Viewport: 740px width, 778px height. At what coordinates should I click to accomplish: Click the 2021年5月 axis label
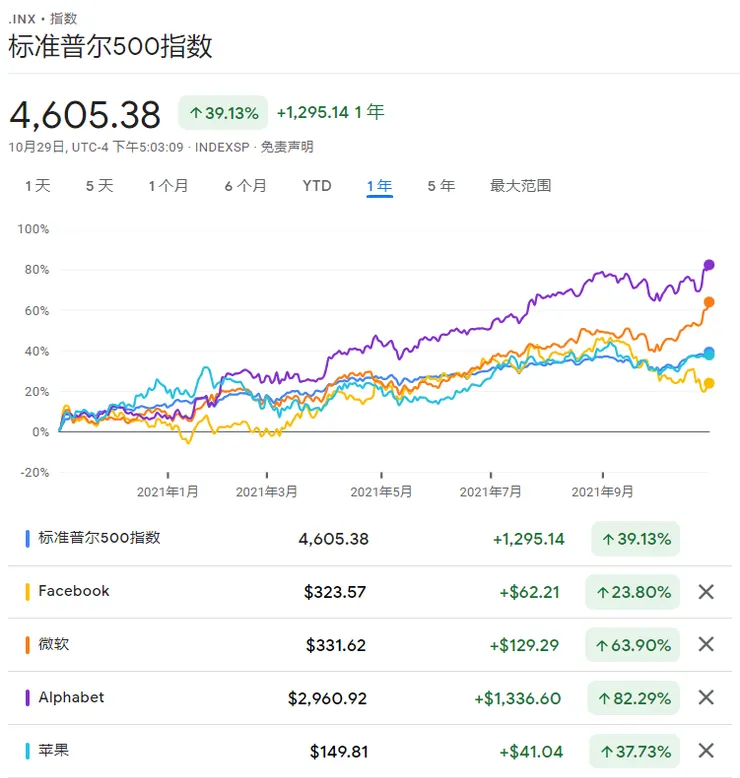coord(381,492)
